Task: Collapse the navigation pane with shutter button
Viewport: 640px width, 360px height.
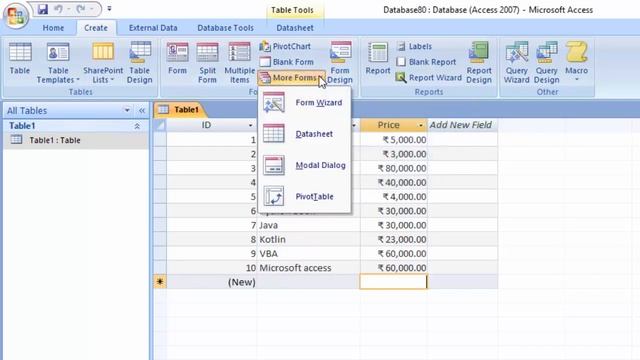Action: [x=142, y=110]
